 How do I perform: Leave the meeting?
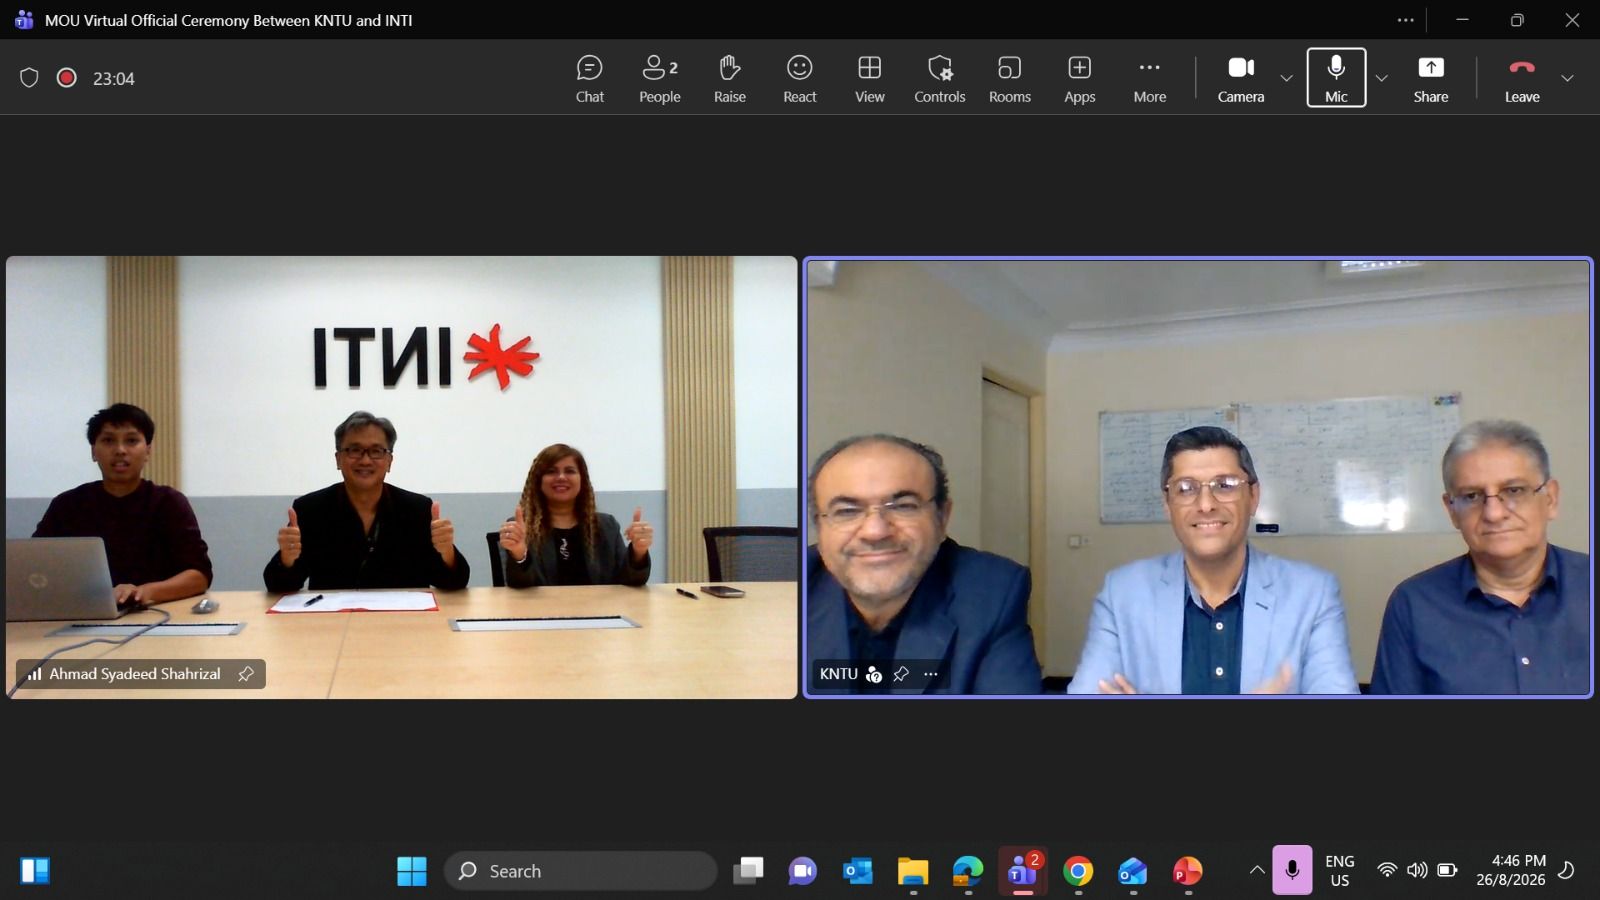pos(1522,79)
